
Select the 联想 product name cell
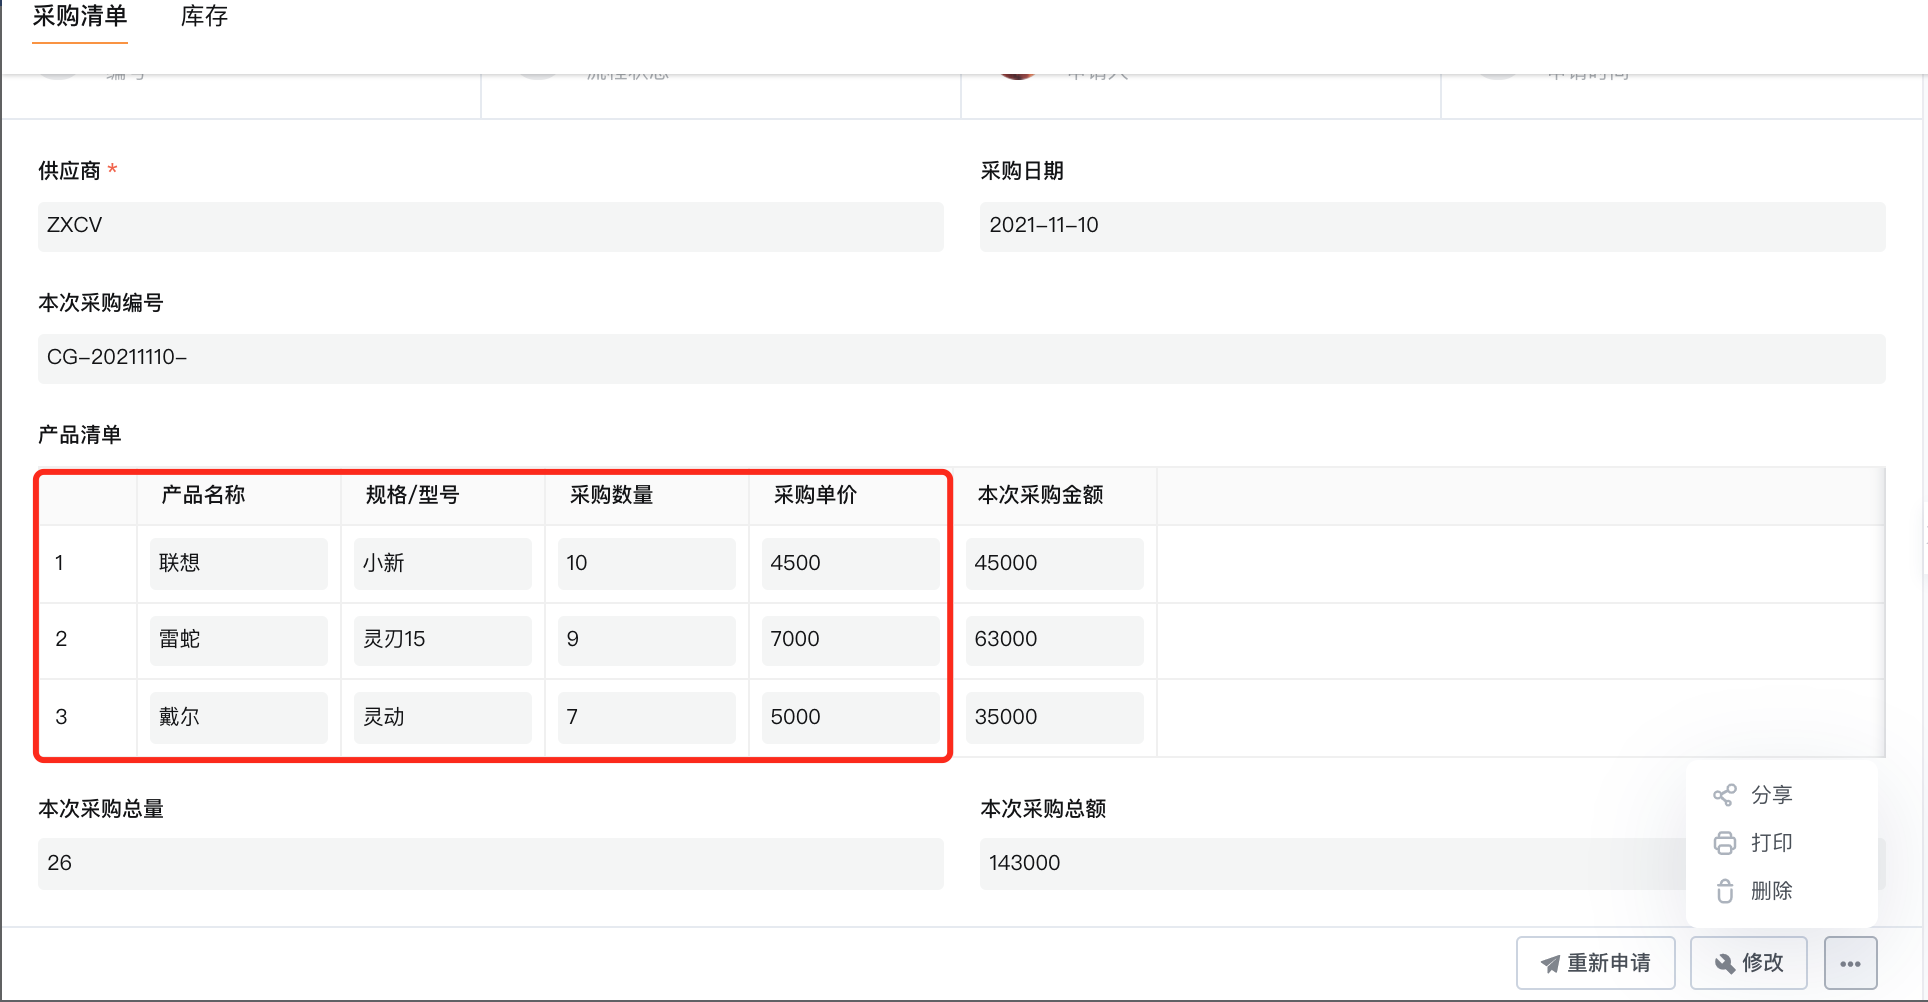(238, 564)
